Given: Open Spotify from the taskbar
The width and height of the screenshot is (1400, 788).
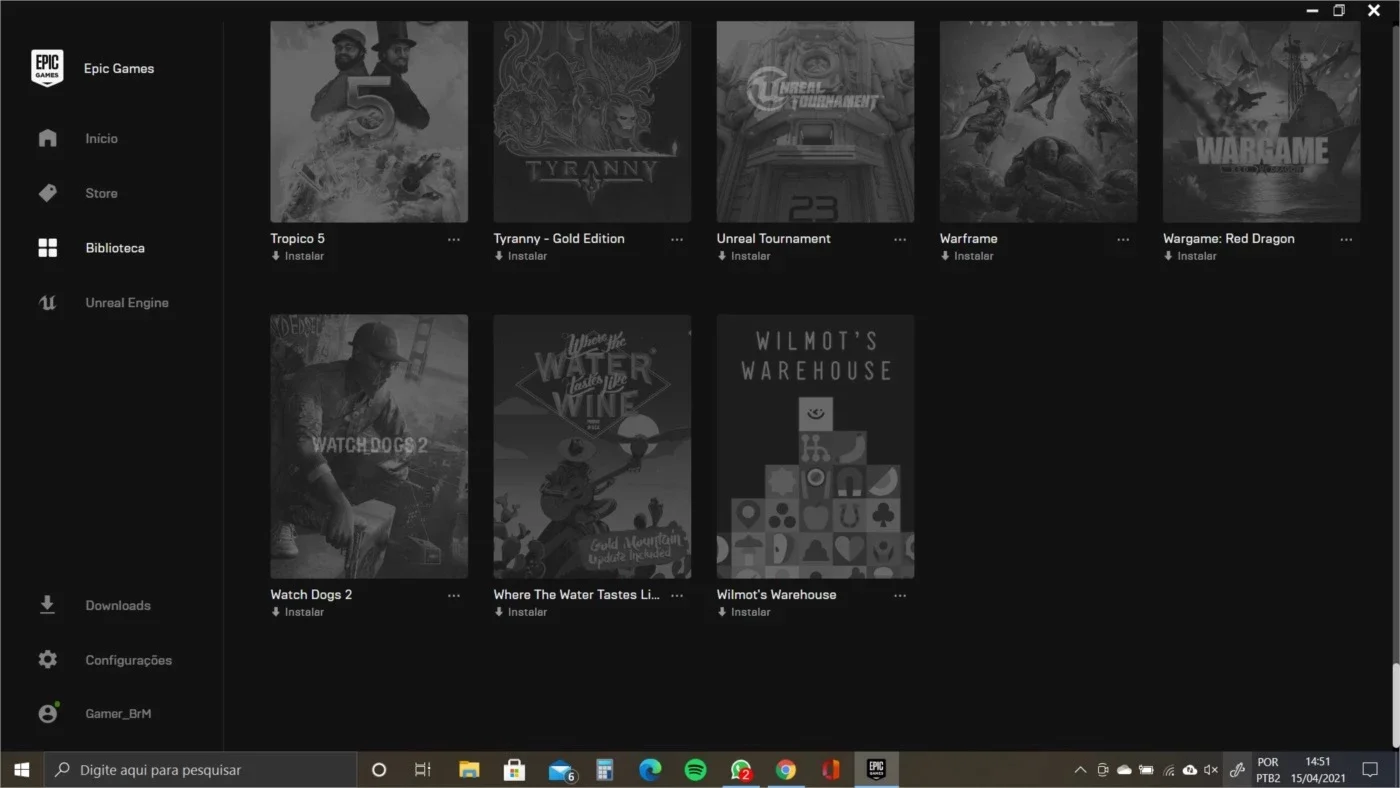Looking at the screenshot, I should tap(695, 770).
